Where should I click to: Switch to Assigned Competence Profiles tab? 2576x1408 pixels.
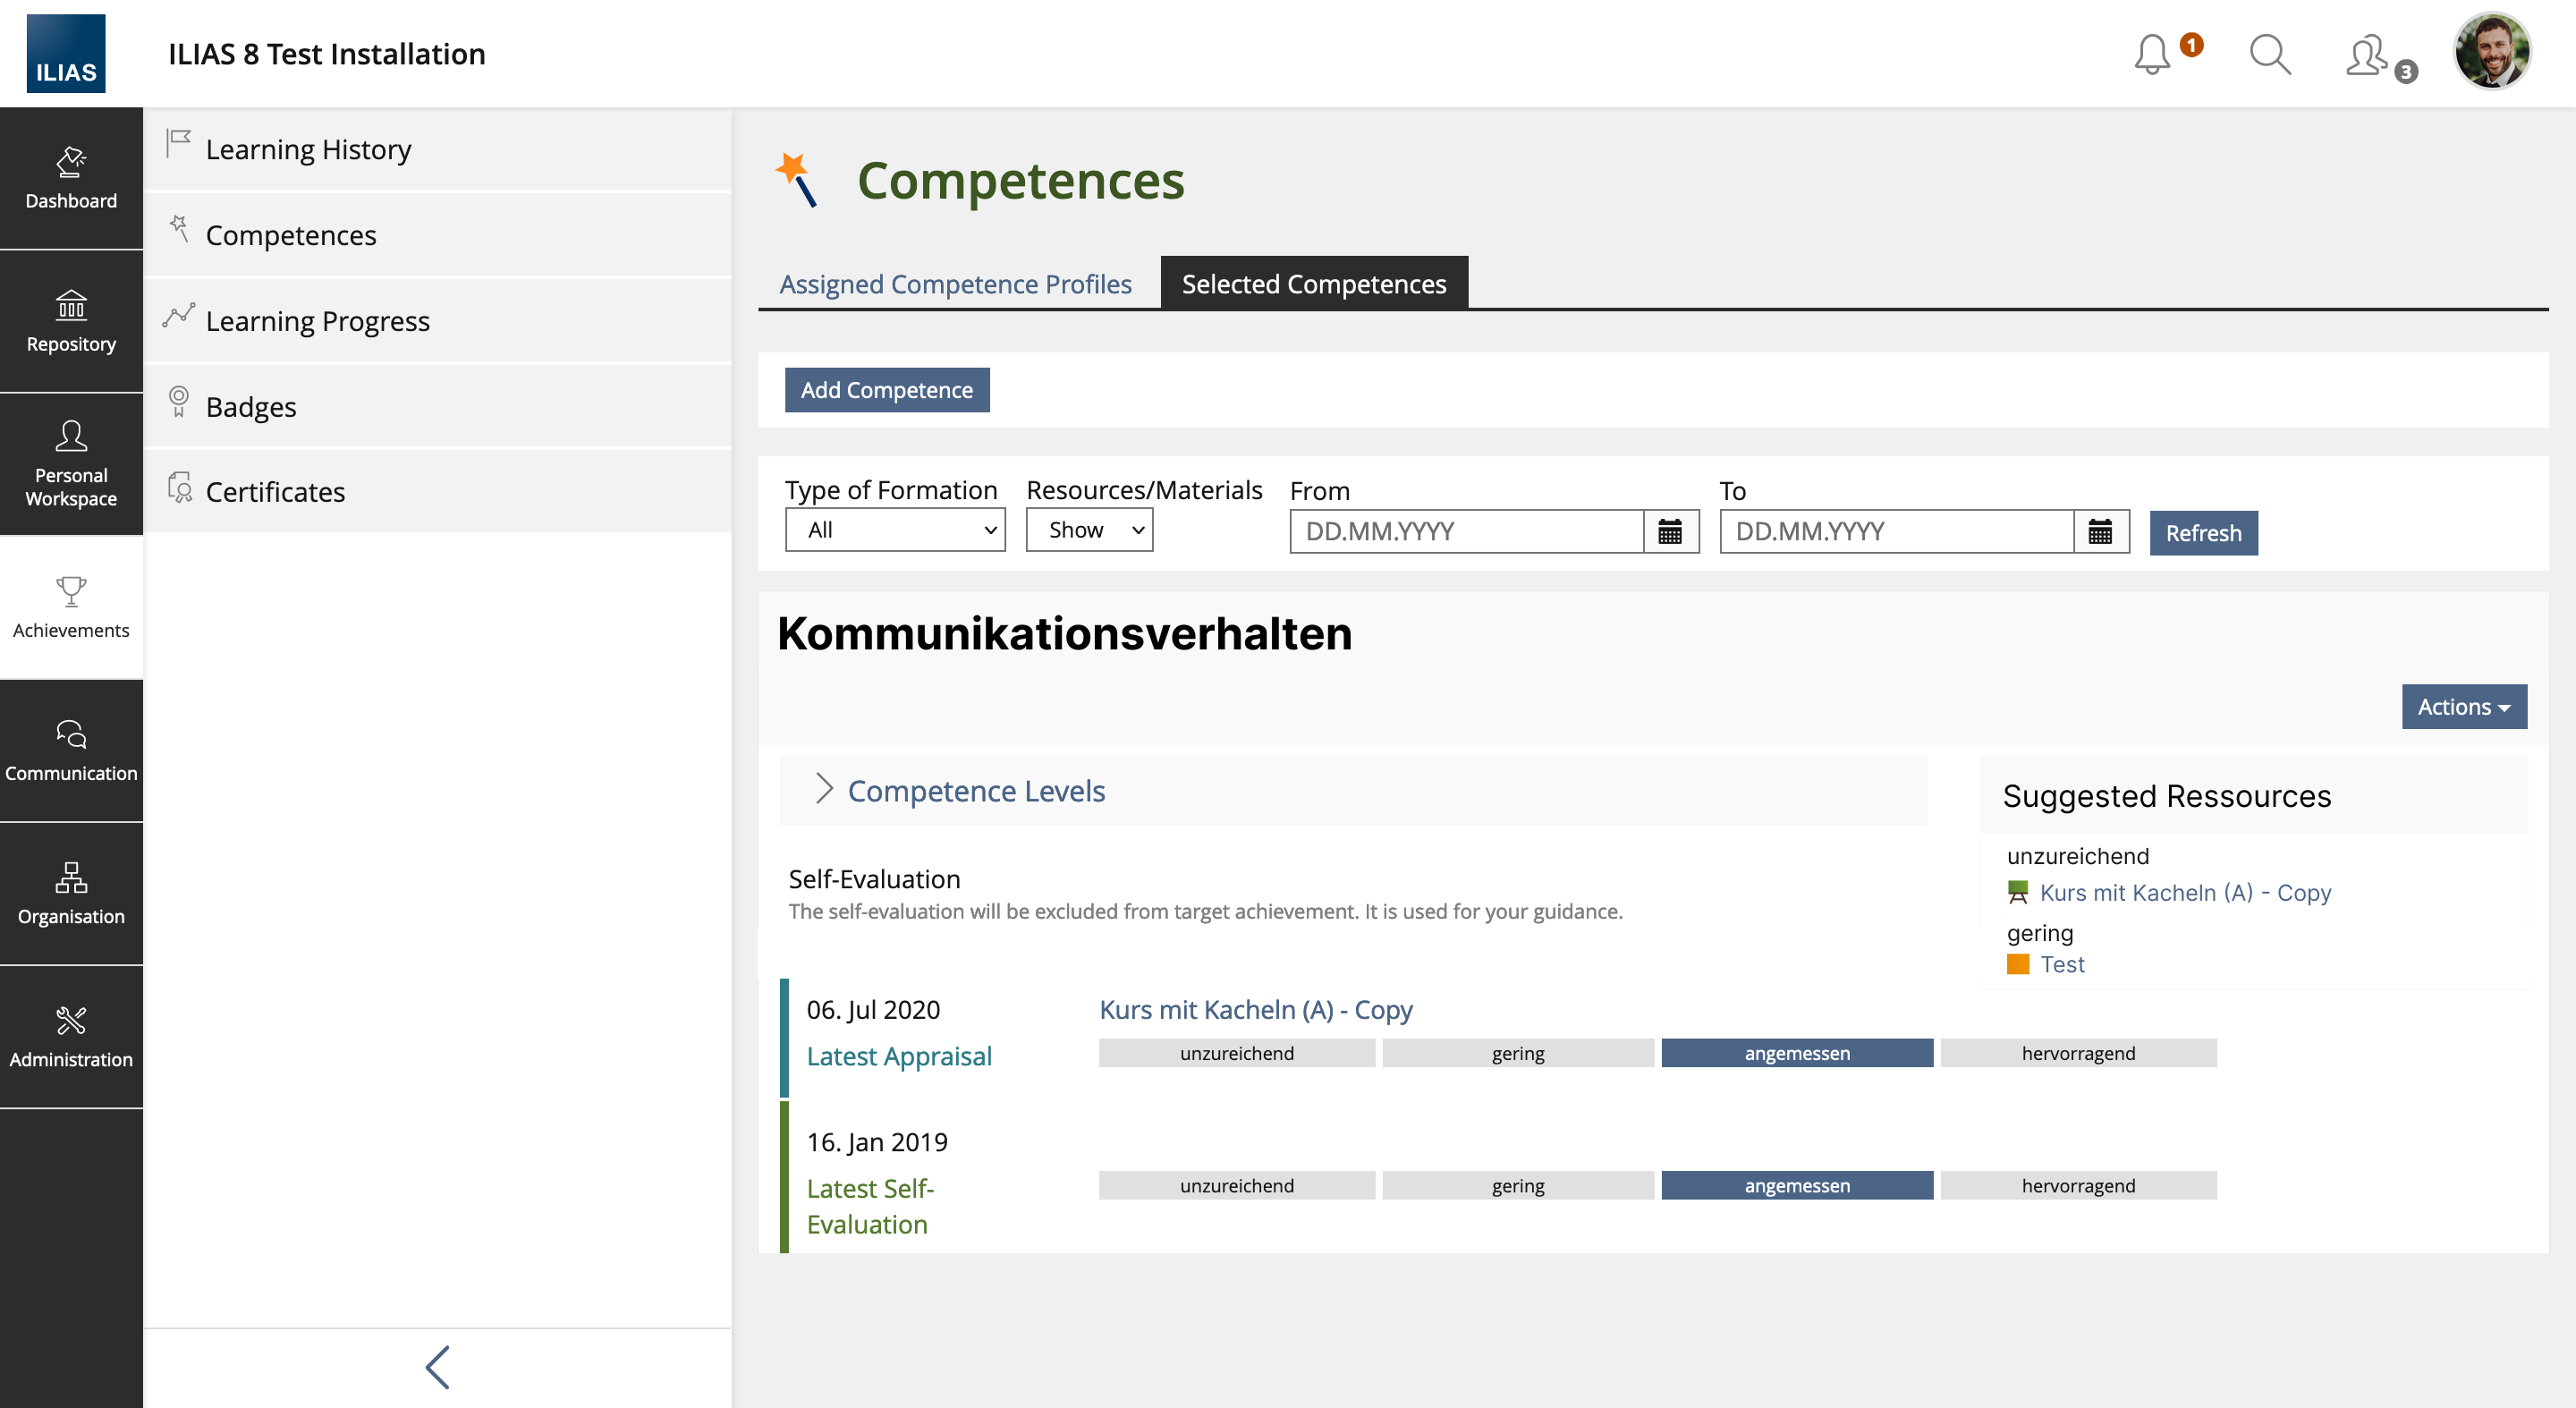(x=955, y=284)
